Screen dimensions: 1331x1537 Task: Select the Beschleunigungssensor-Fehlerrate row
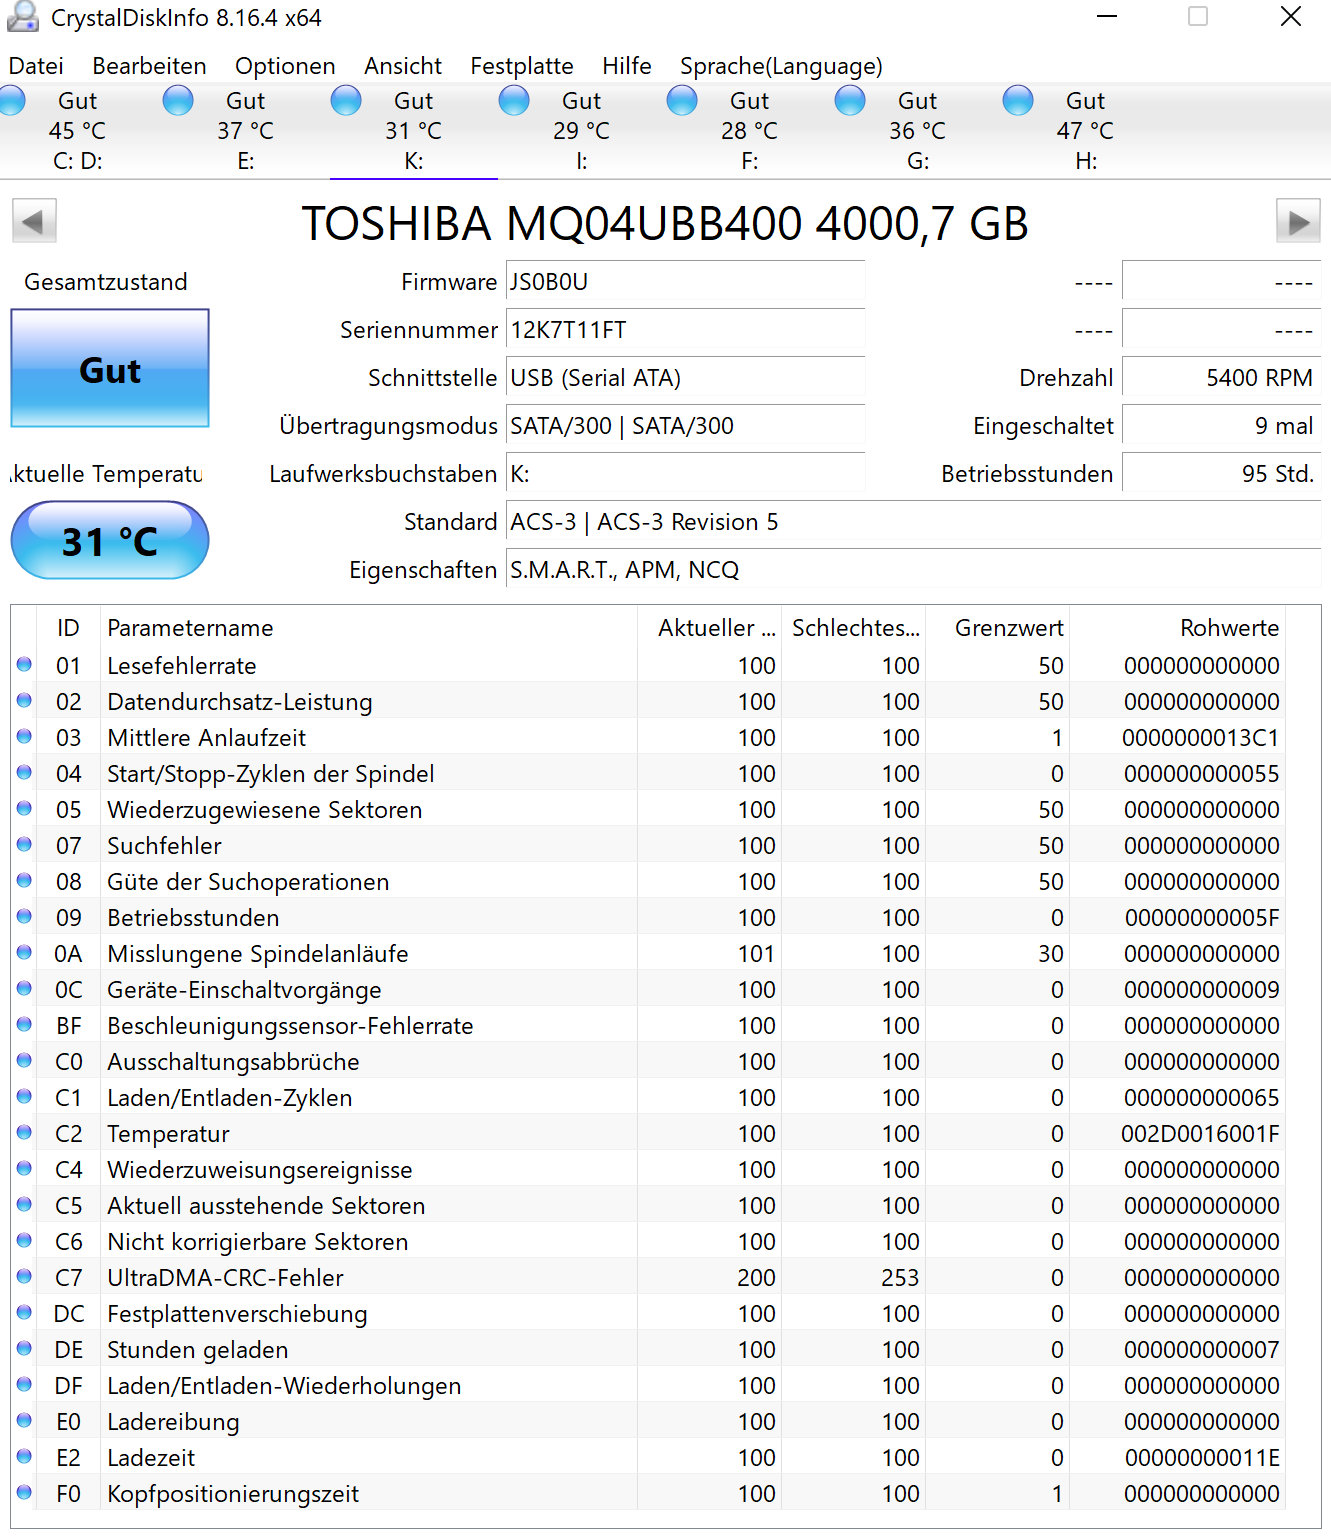[x=648, y=1026]
